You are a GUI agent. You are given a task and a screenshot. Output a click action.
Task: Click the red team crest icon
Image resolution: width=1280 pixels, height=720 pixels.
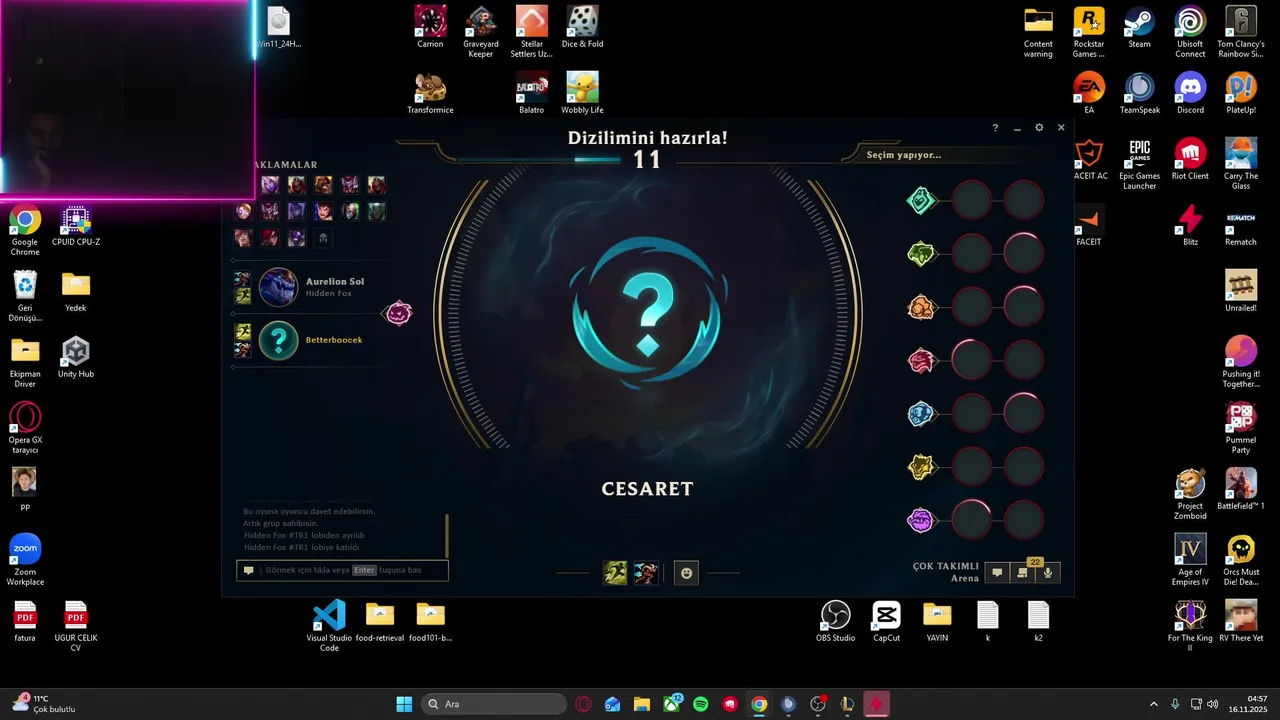[921, 360]
